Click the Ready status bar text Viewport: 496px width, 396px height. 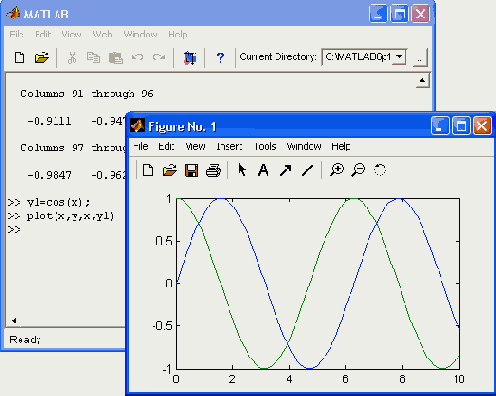pos(25,340)
